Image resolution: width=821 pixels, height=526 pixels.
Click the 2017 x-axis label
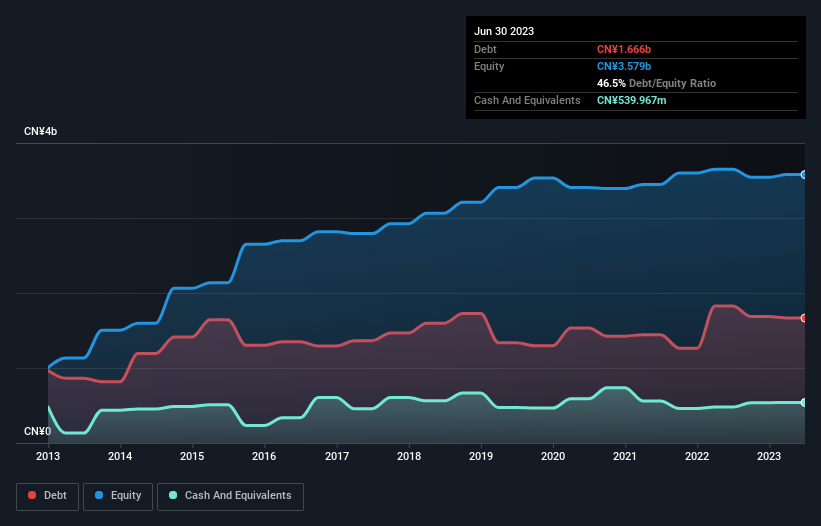[x=337, y=456]
